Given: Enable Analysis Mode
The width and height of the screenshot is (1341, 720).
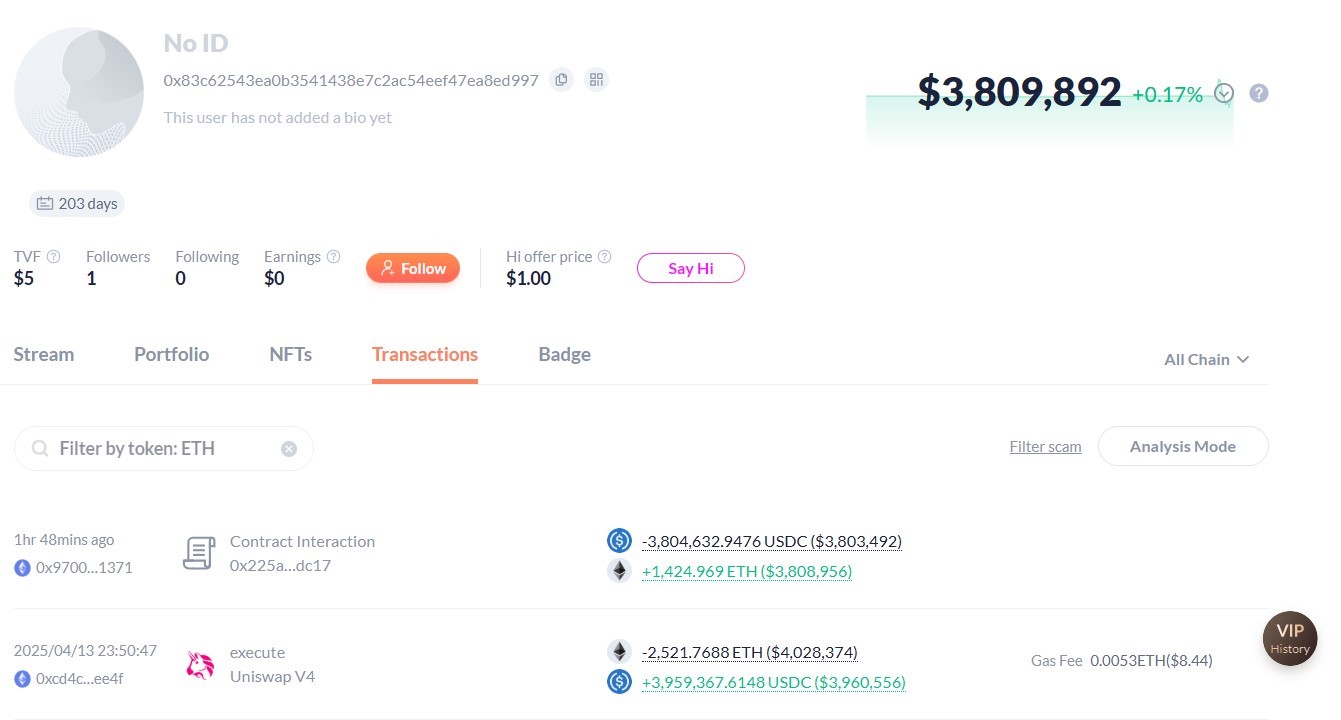Looking at the screenshot, I should pos(1183,446).
